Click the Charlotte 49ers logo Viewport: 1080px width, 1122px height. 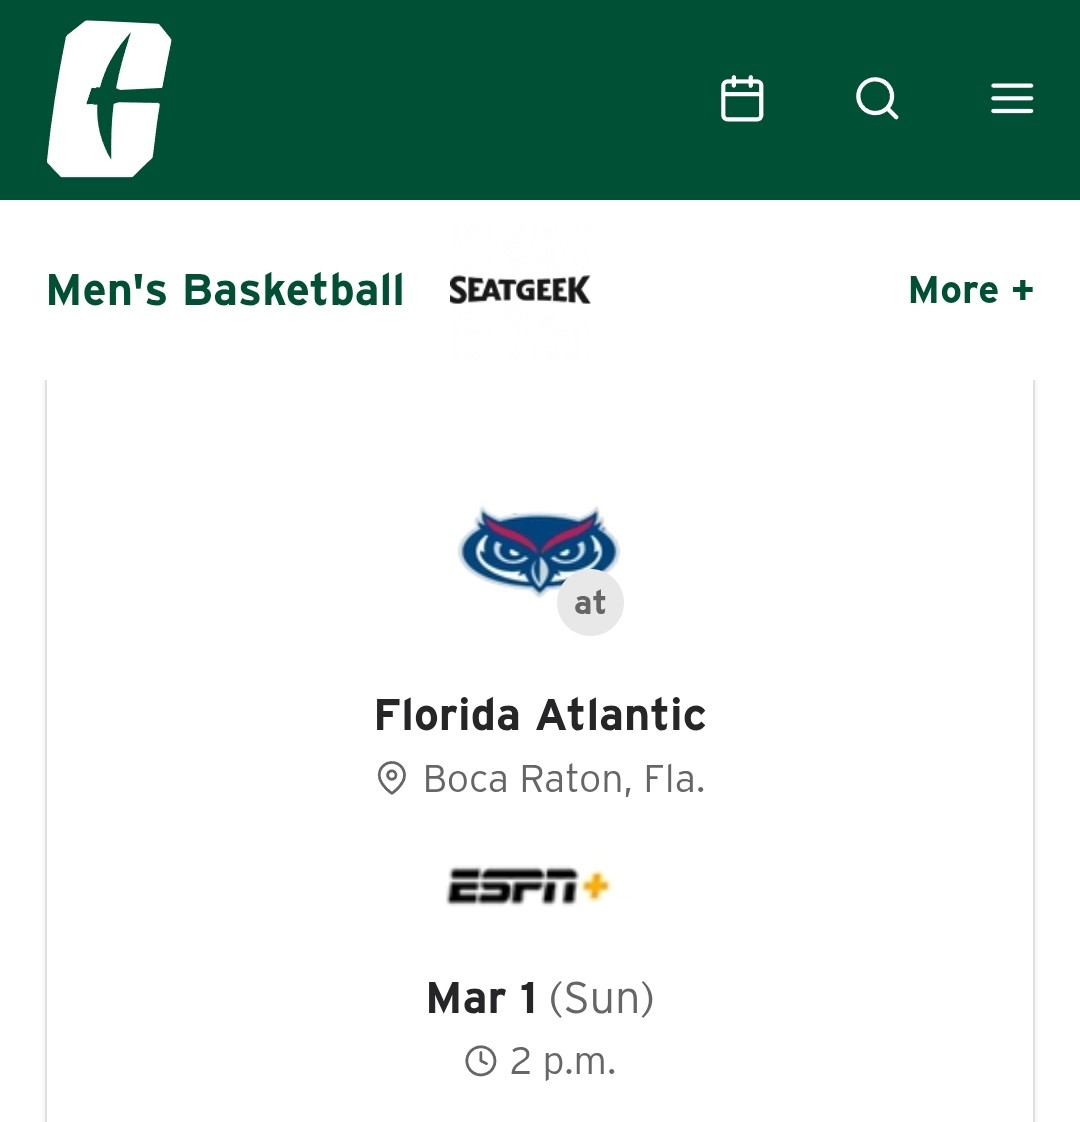(108, 99)
